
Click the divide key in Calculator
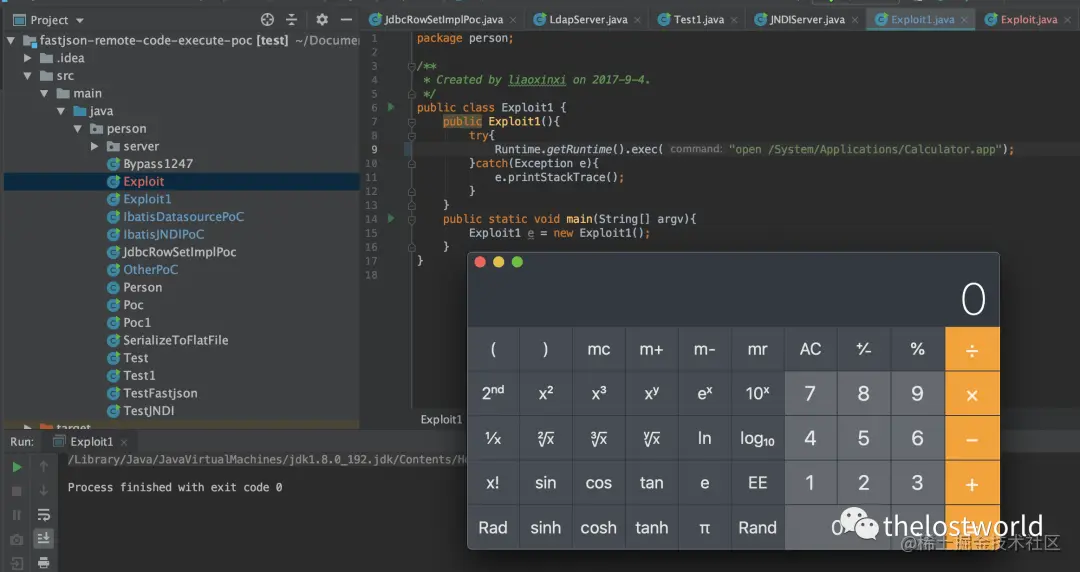point(972,349)
